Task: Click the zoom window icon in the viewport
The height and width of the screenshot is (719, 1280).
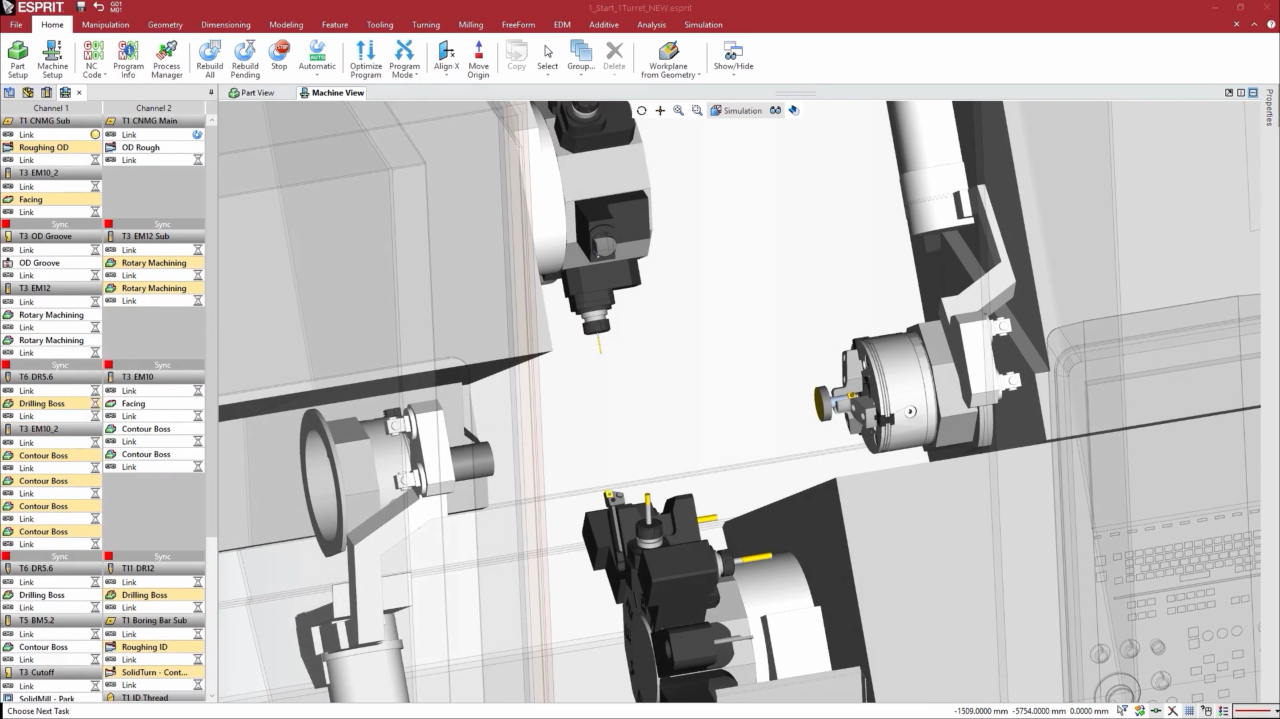Action: point(697,111)
